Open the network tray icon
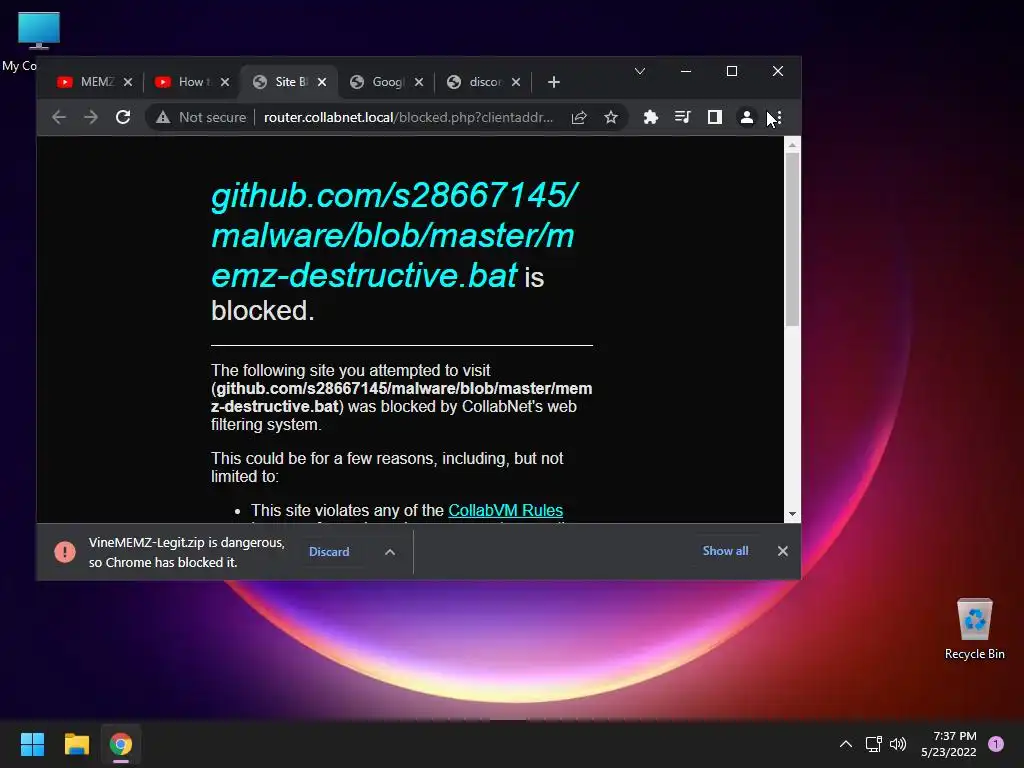 (873, 744)
